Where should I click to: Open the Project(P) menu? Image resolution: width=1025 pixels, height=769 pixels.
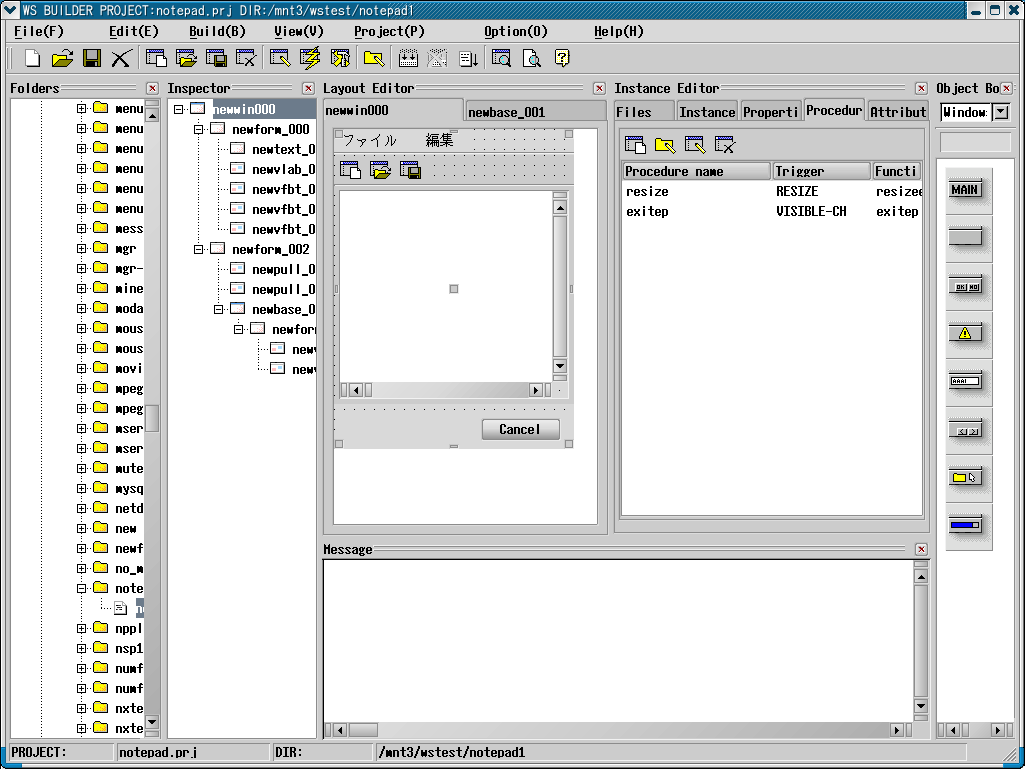pyautogui.click(x=389, y=31)
